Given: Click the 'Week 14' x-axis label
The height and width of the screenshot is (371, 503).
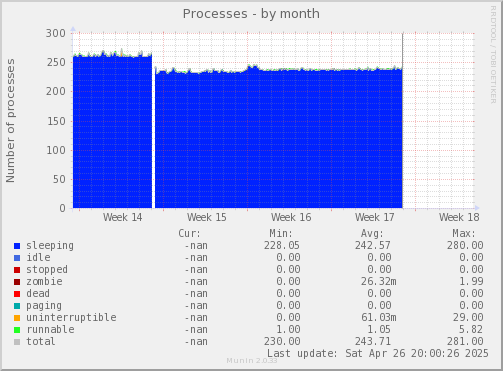Looking at the screenshot, I should (x=123, y=217).
